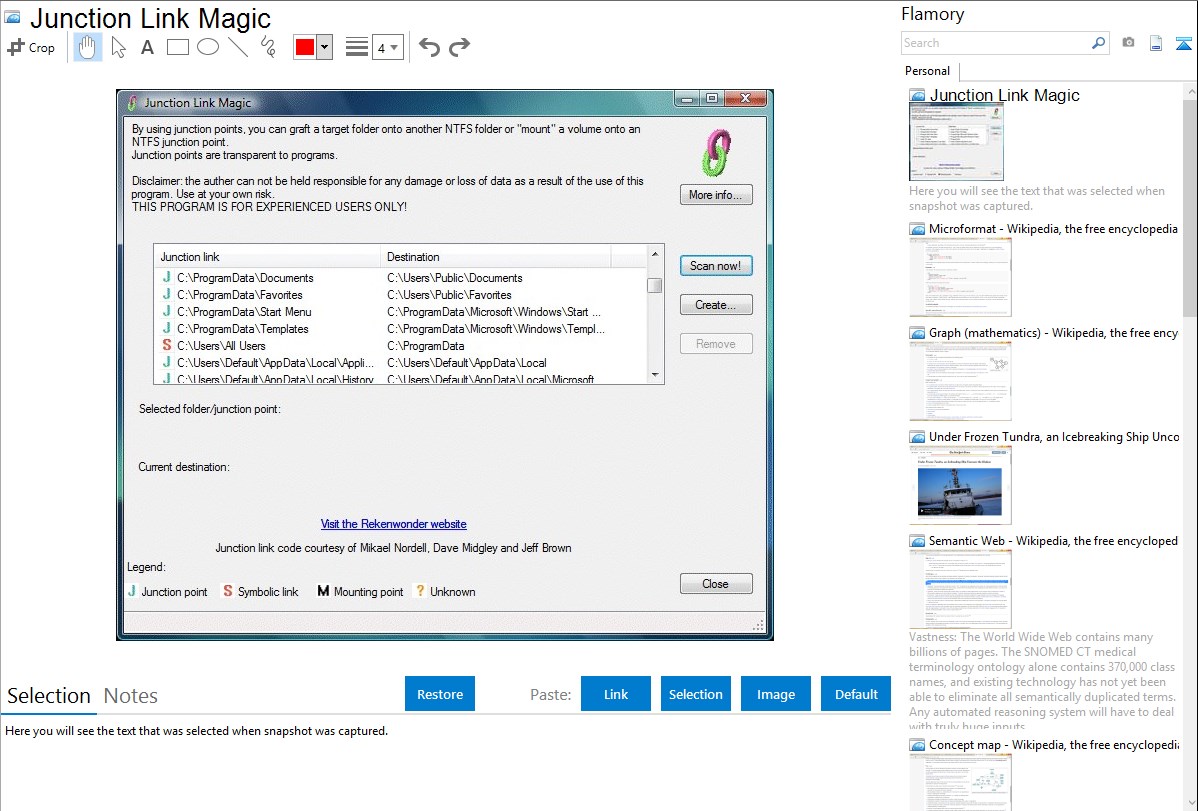Click the Restore button
The image size is (1198, 811).
click(x=440, y=694)
